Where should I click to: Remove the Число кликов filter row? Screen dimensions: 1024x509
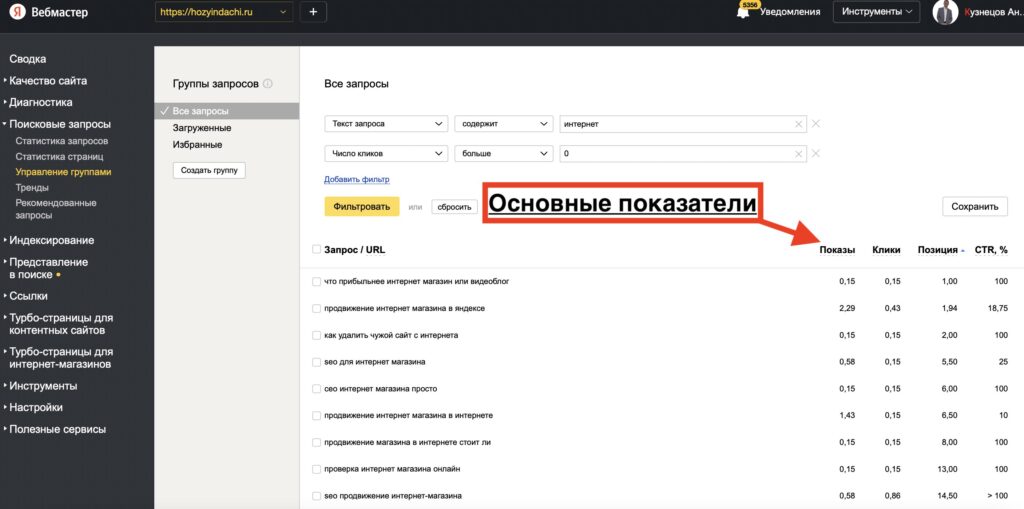pos(816,154)
